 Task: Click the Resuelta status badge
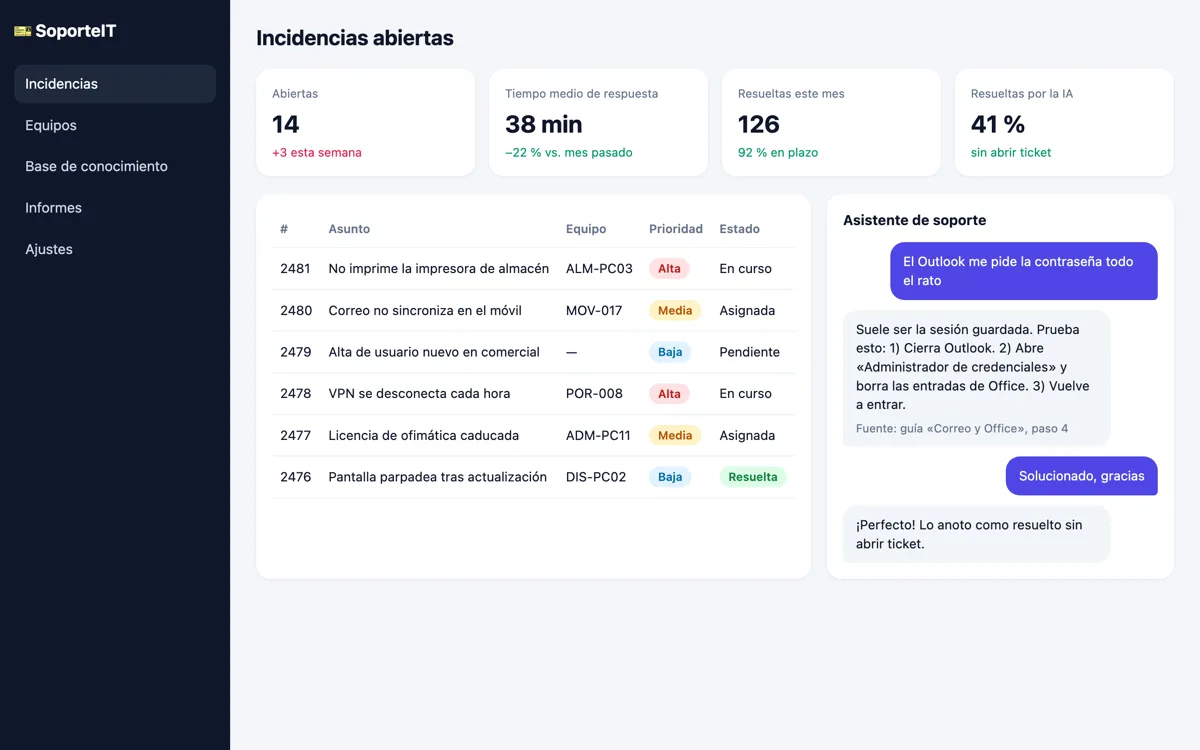pyautogui.click(x=753, y=477)
